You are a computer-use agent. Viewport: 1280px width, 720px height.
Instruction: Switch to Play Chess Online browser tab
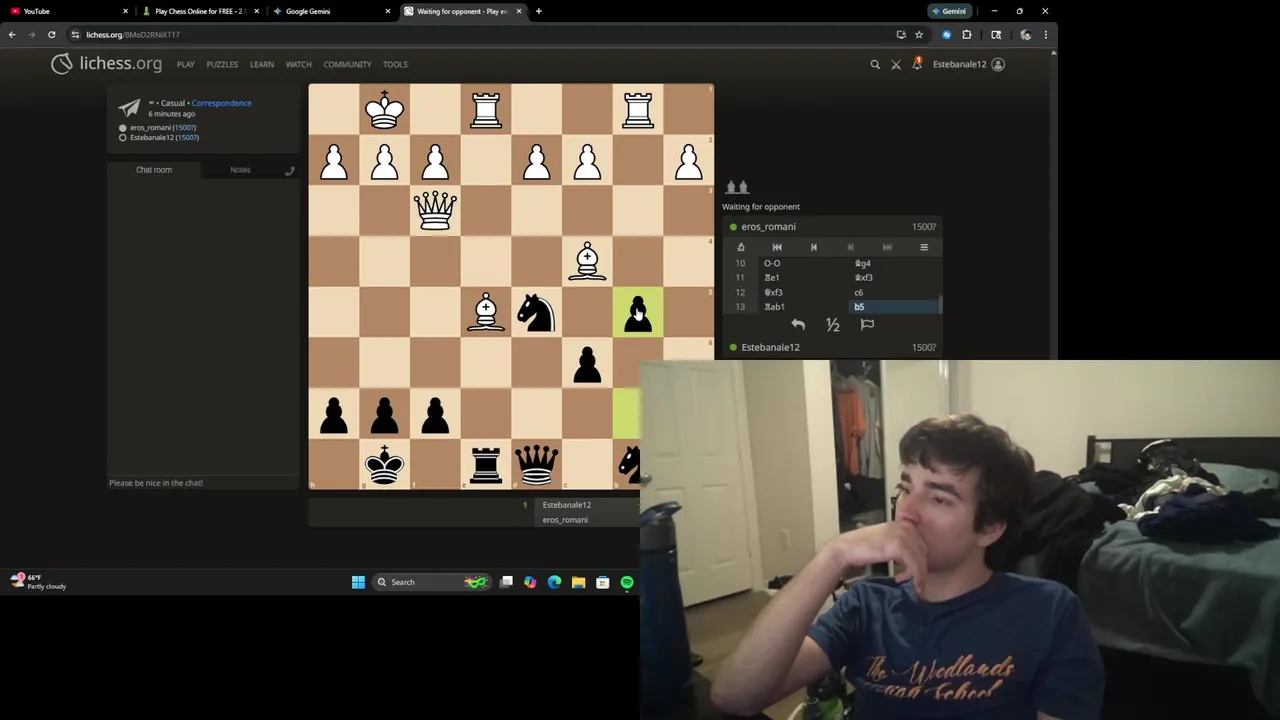coord(200,11)
